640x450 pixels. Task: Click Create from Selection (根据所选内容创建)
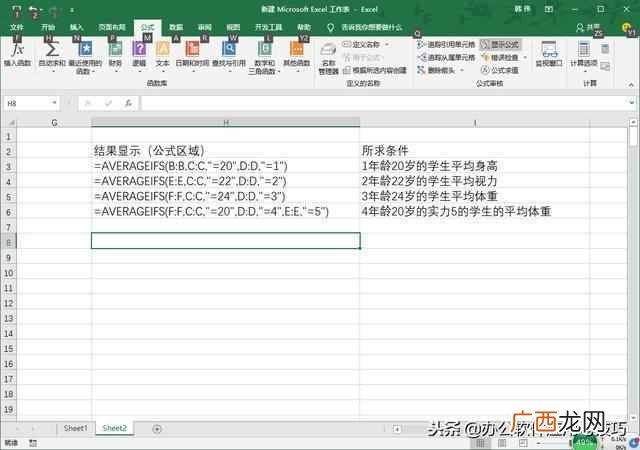[x=375, y=70]
